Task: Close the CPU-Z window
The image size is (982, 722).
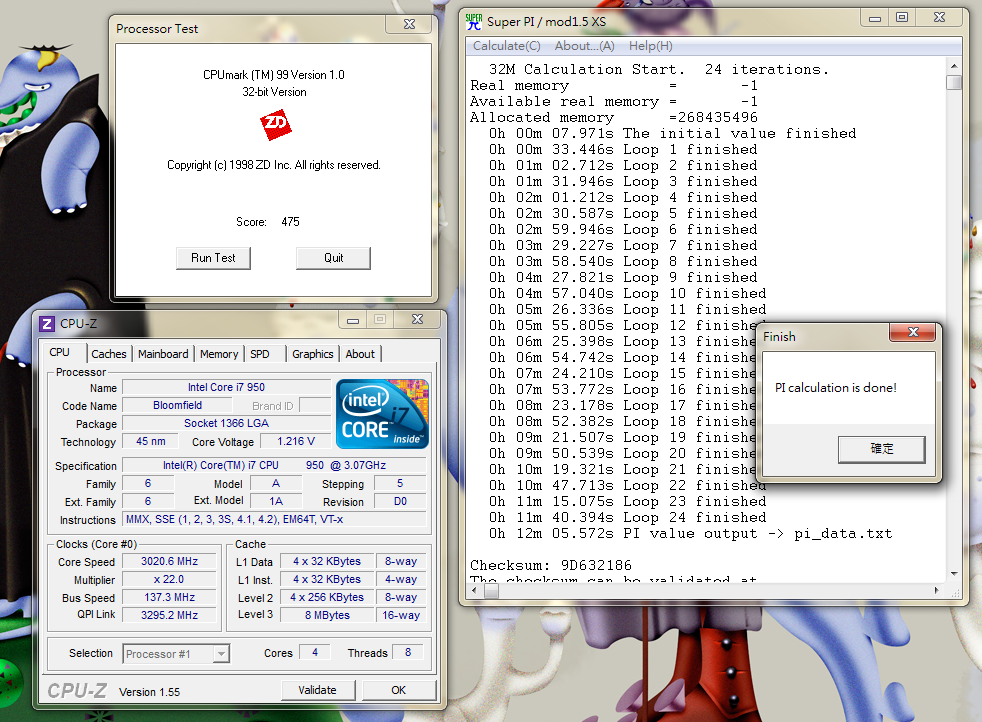Action: [x=417, y=319]
